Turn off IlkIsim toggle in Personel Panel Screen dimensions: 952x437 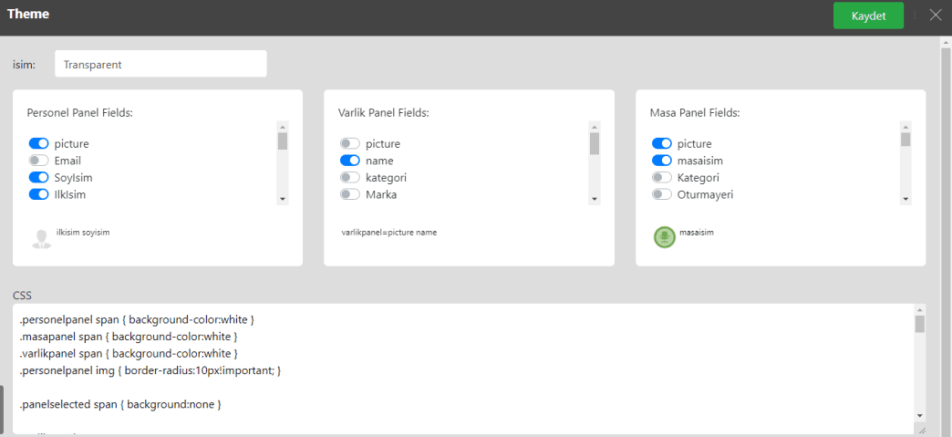[x=39, y=194]
